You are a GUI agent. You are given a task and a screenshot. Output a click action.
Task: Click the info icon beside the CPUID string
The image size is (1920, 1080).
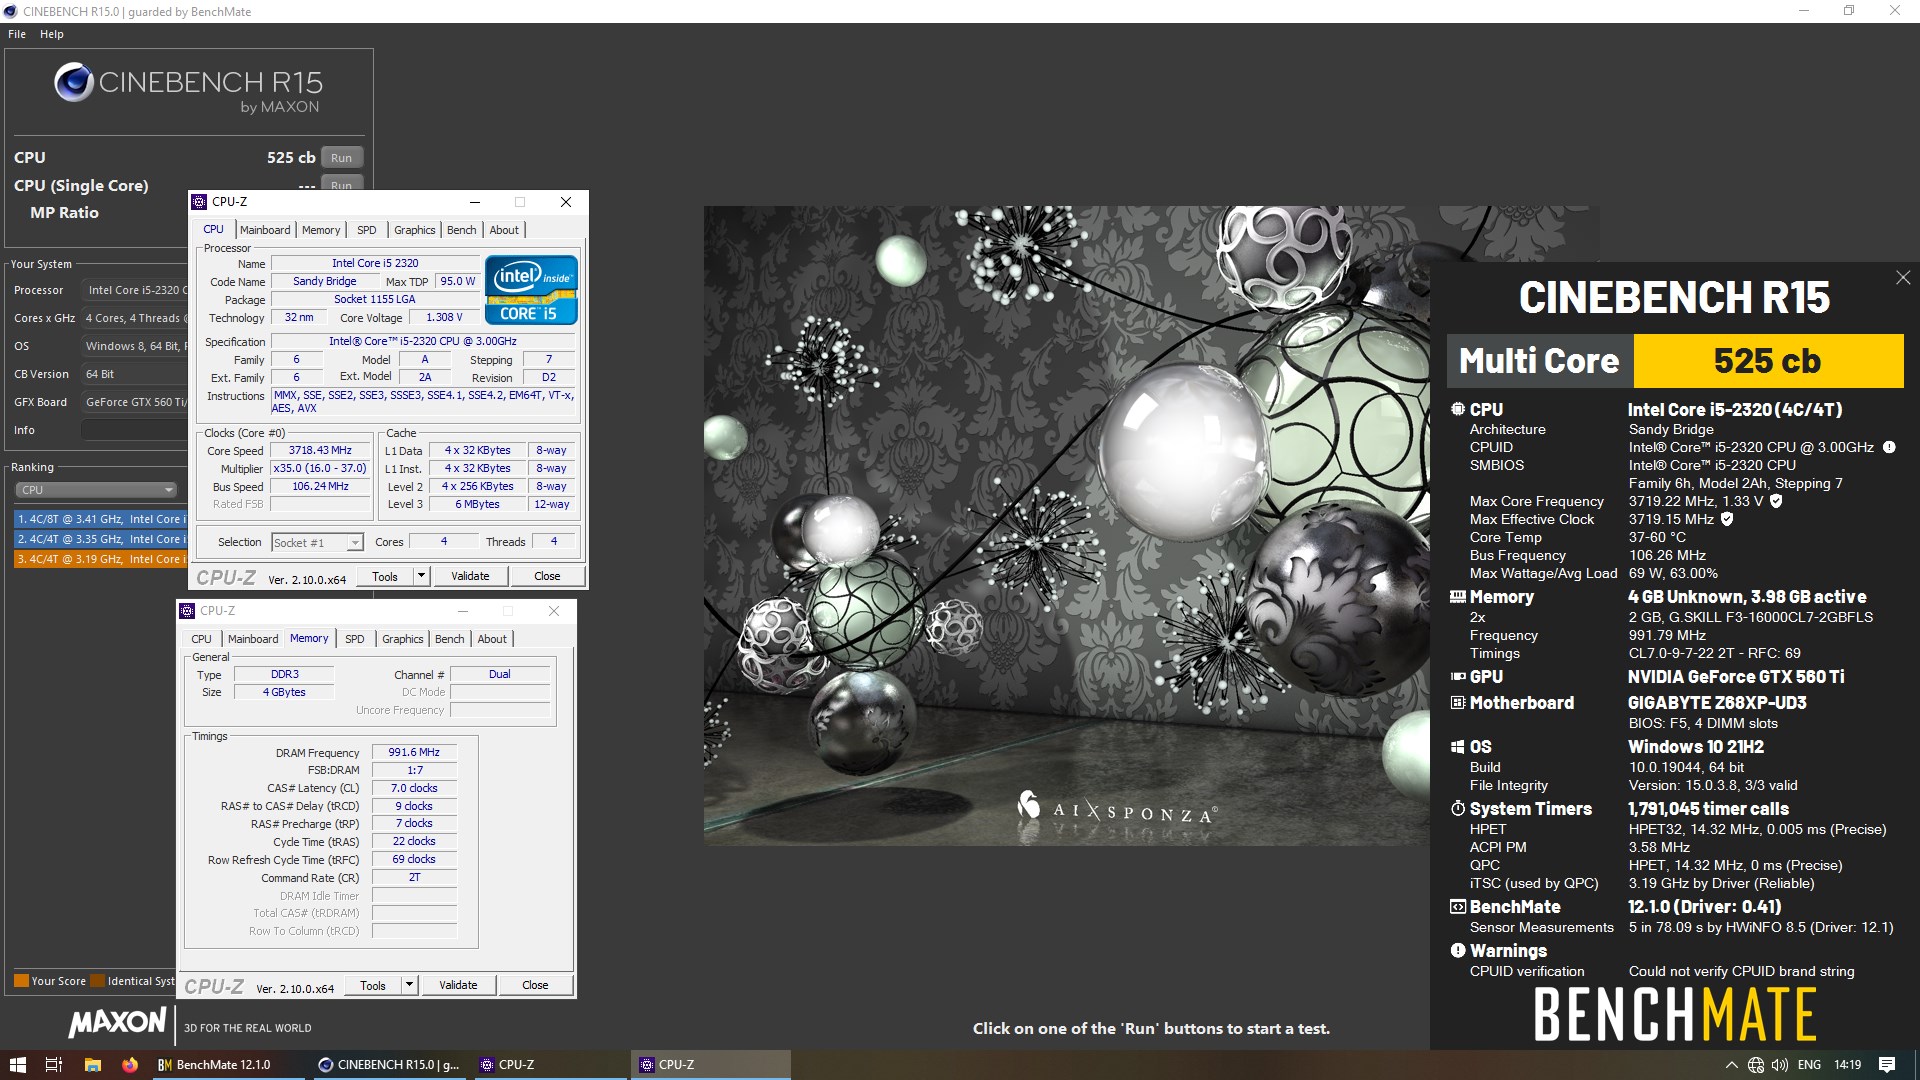coord(1889,447)
